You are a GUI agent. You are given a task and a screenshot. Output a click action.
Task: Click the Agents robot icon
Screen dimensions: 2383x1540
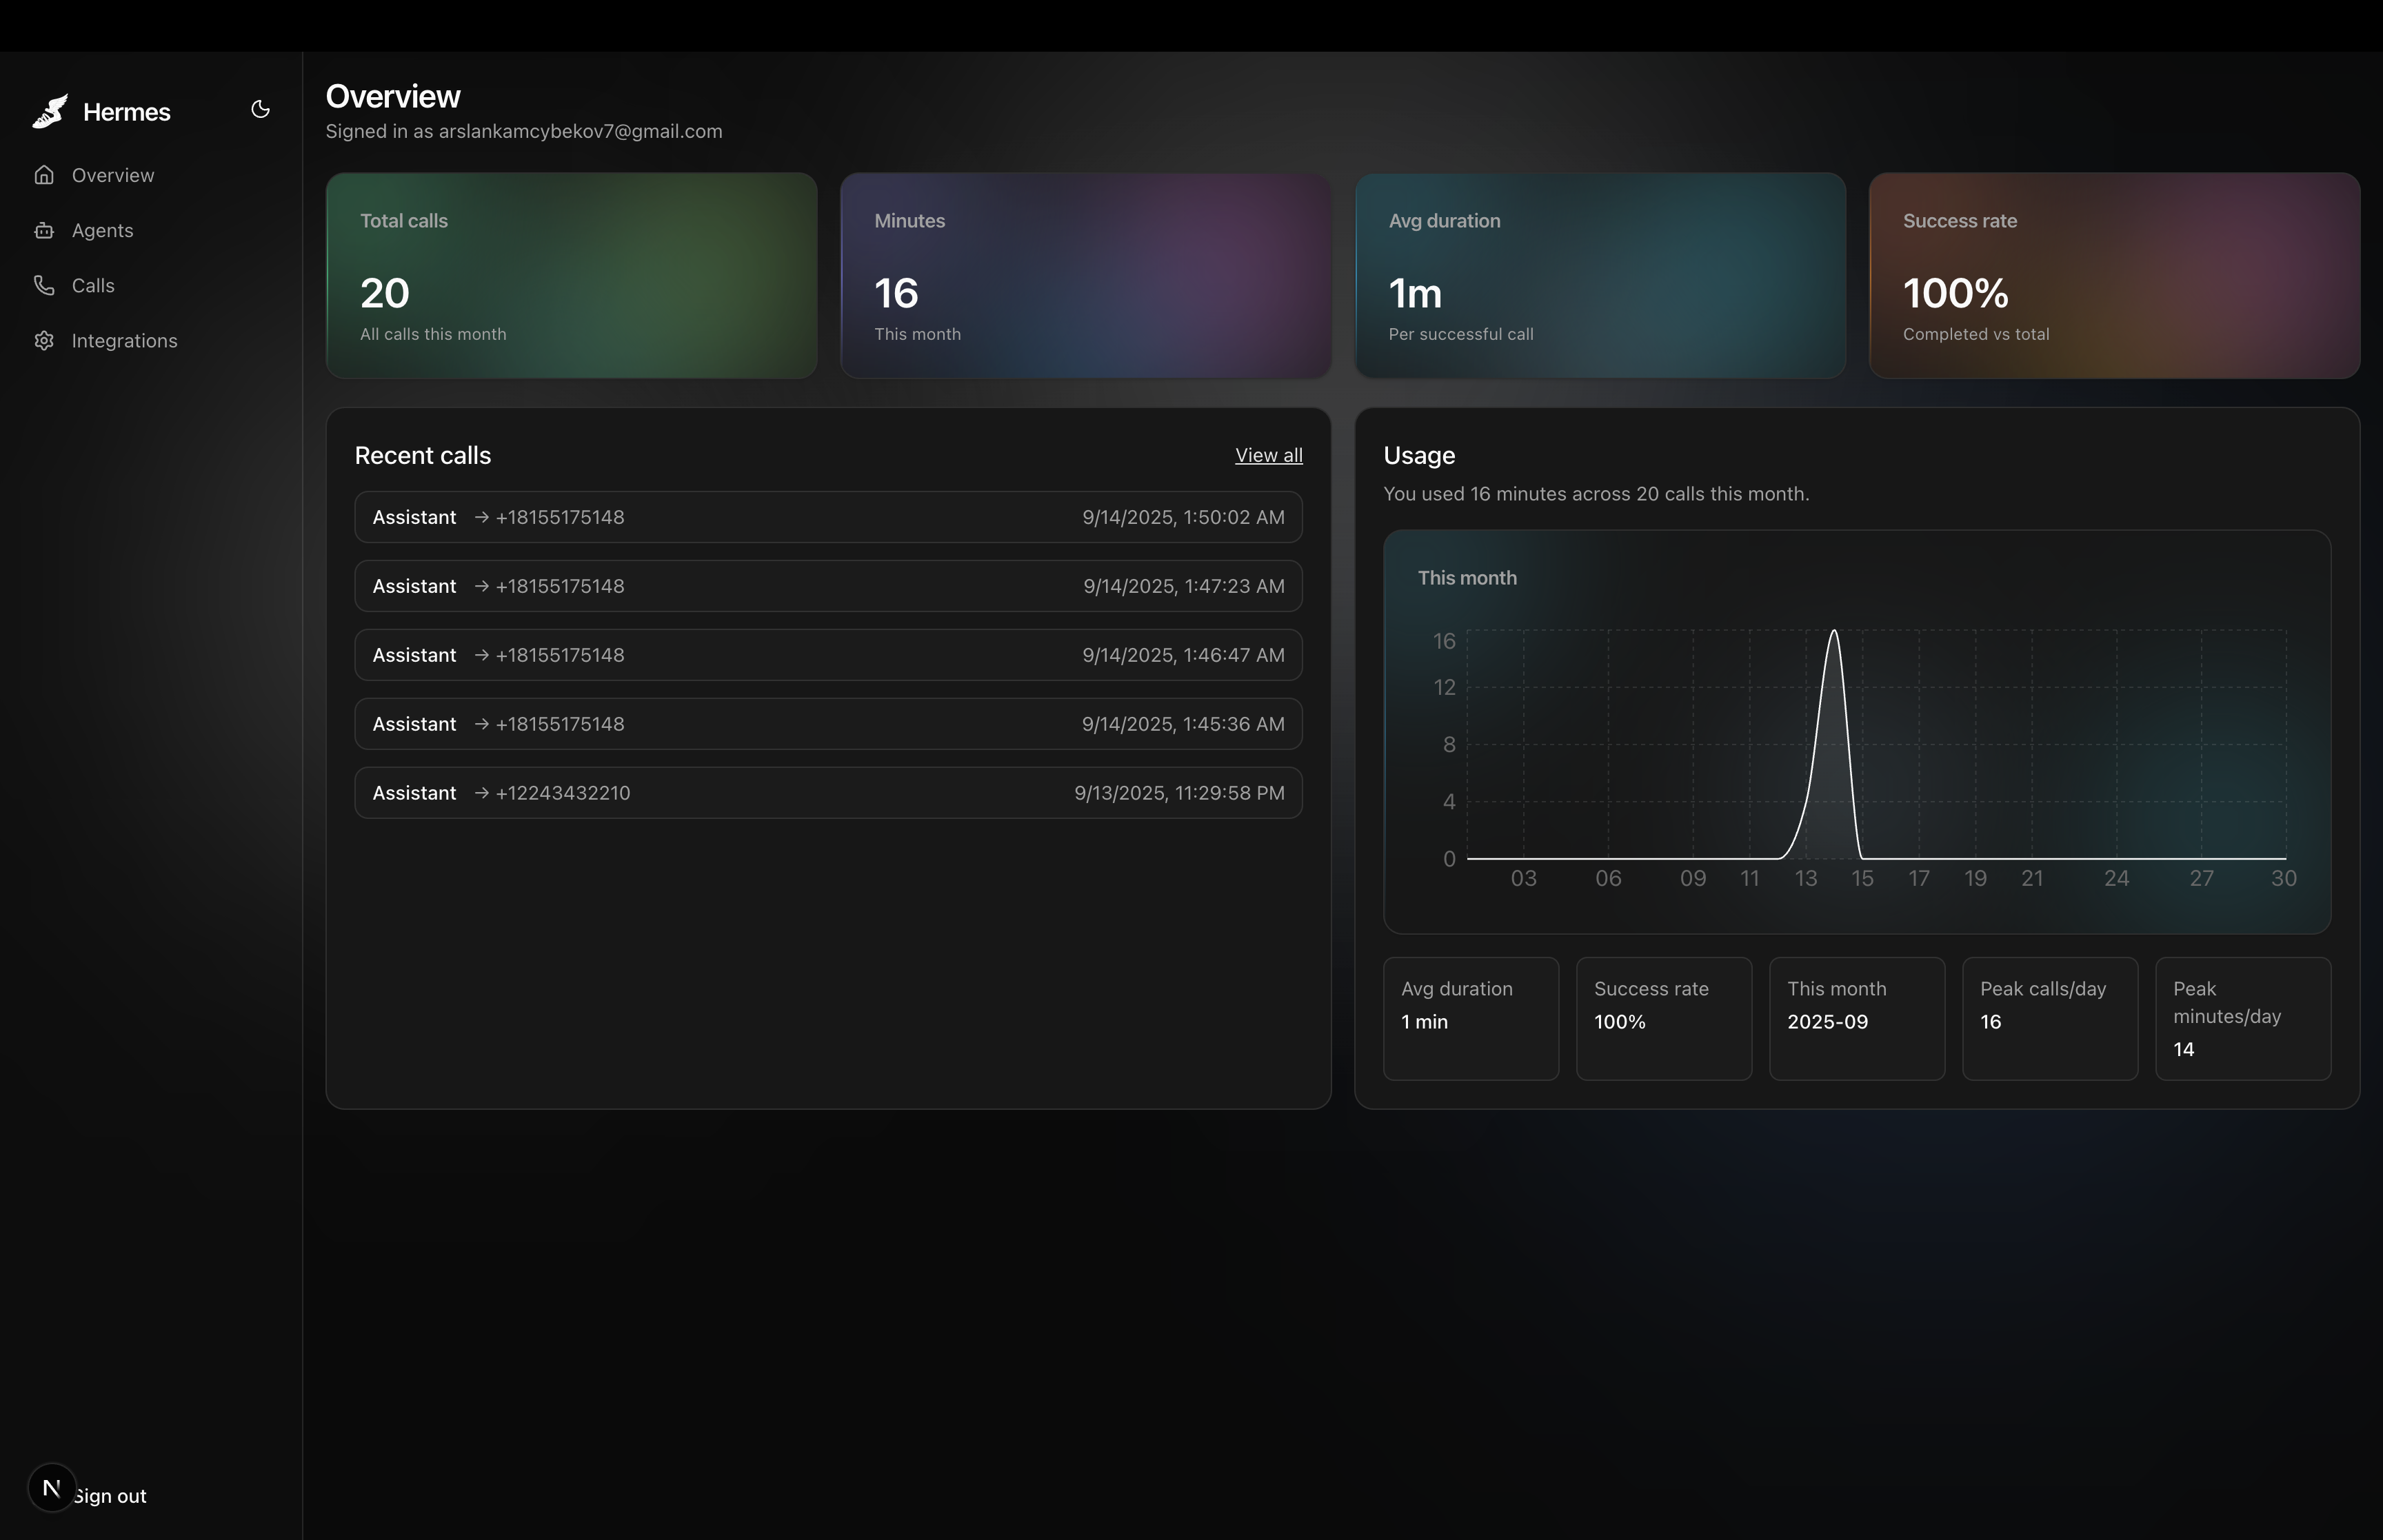(x=44, y=231)
